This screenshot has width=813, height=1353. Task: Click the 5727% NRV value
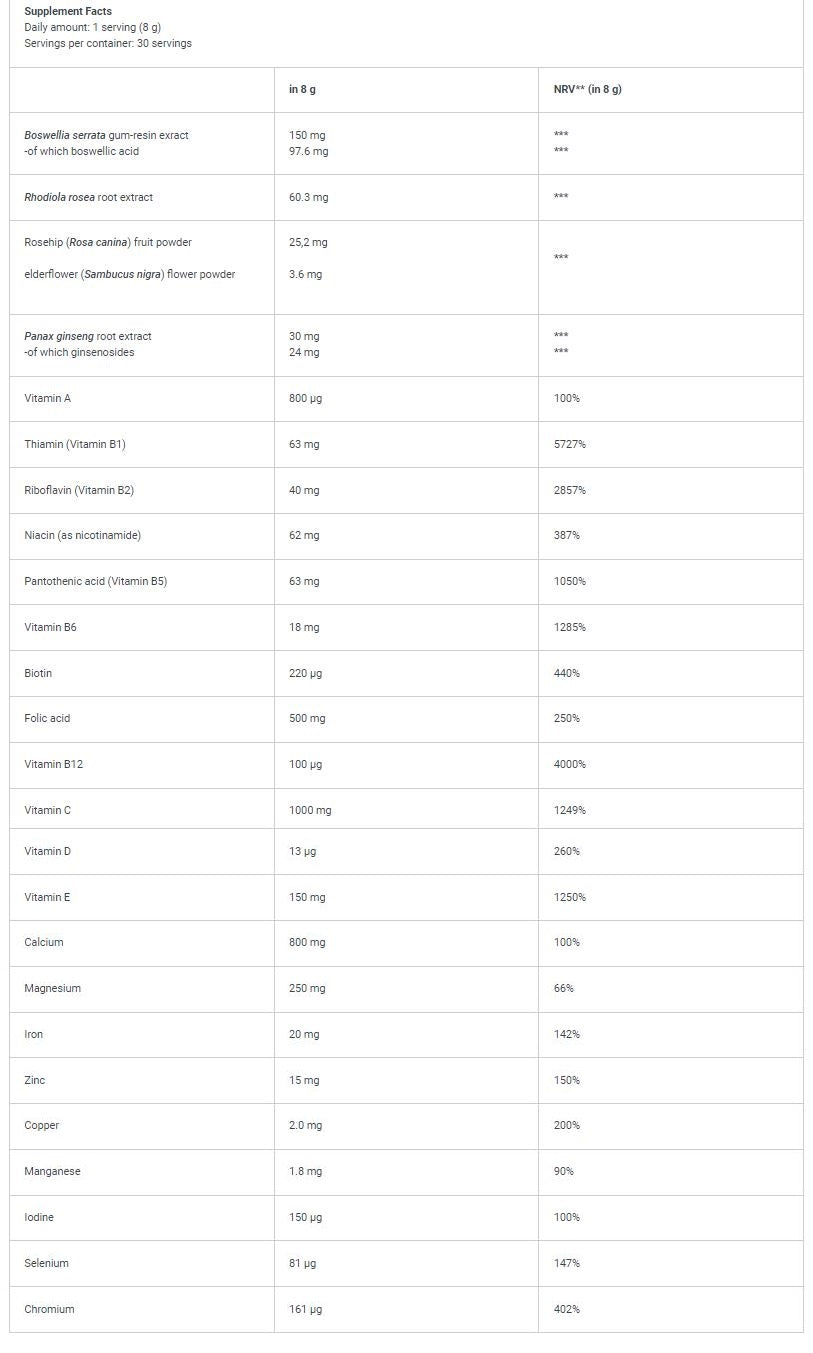point(569,444)
